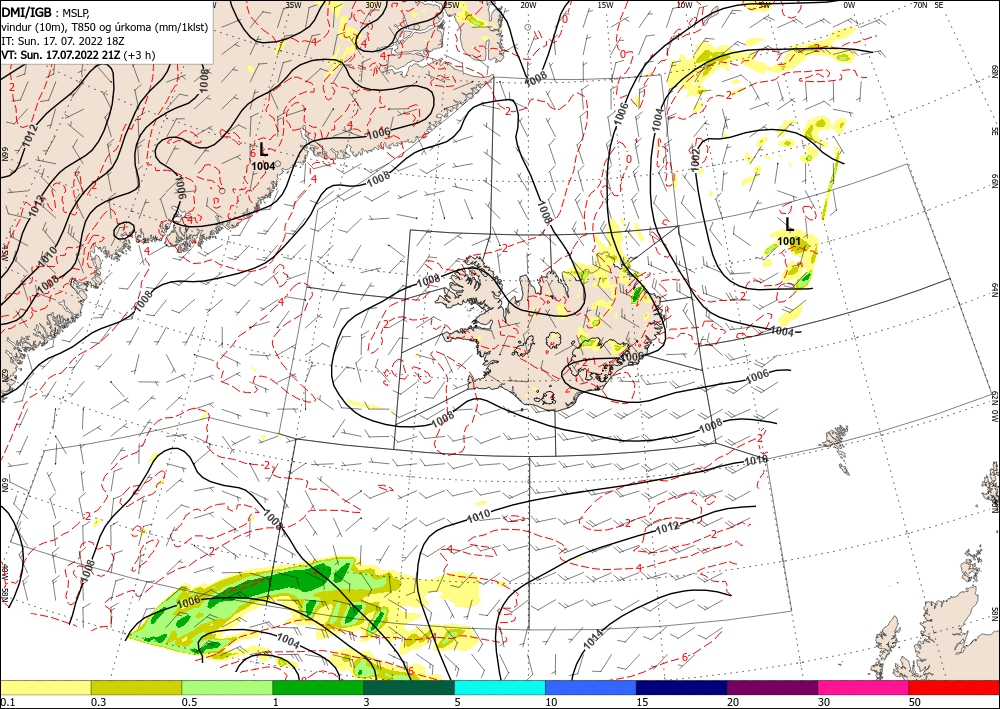The width and height of the screenshot is (1000, 709).
Task: Click the '10W' longitude label
Action: [x=684, y=4]
